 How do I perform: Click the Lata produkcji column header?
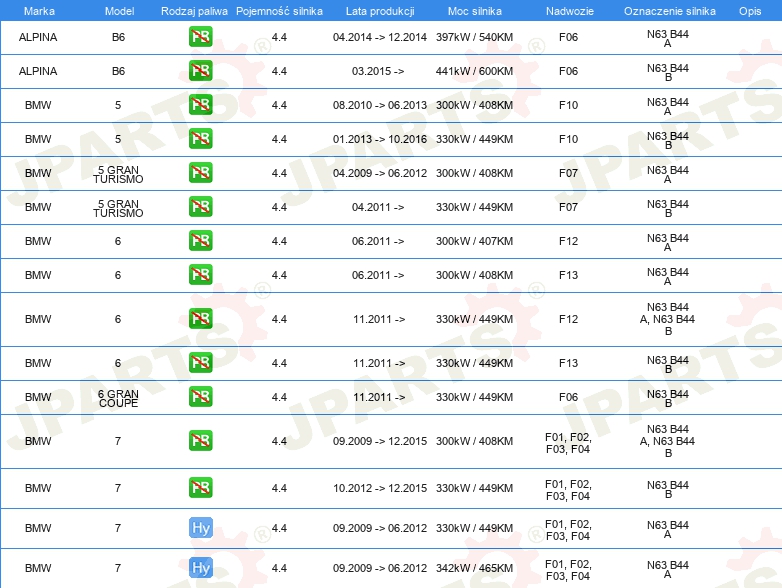click(x=380, y=11)
